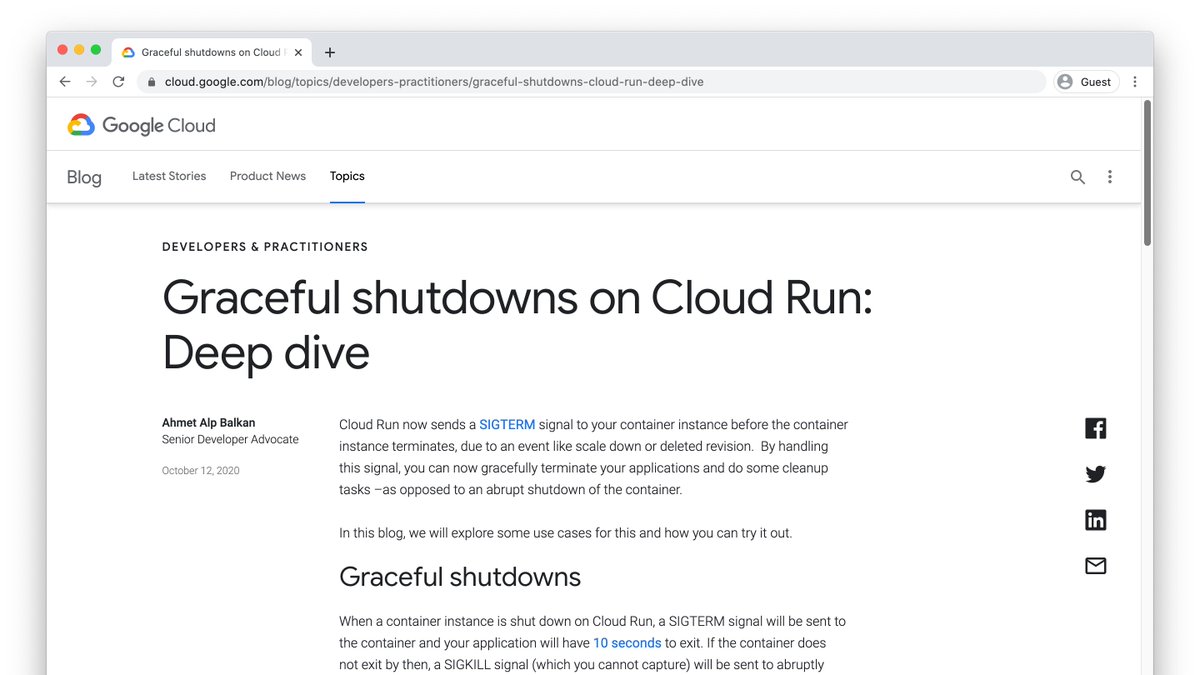Go to Latest Stories
This screenshot has height=675, width=1200.
coord(169,176)
